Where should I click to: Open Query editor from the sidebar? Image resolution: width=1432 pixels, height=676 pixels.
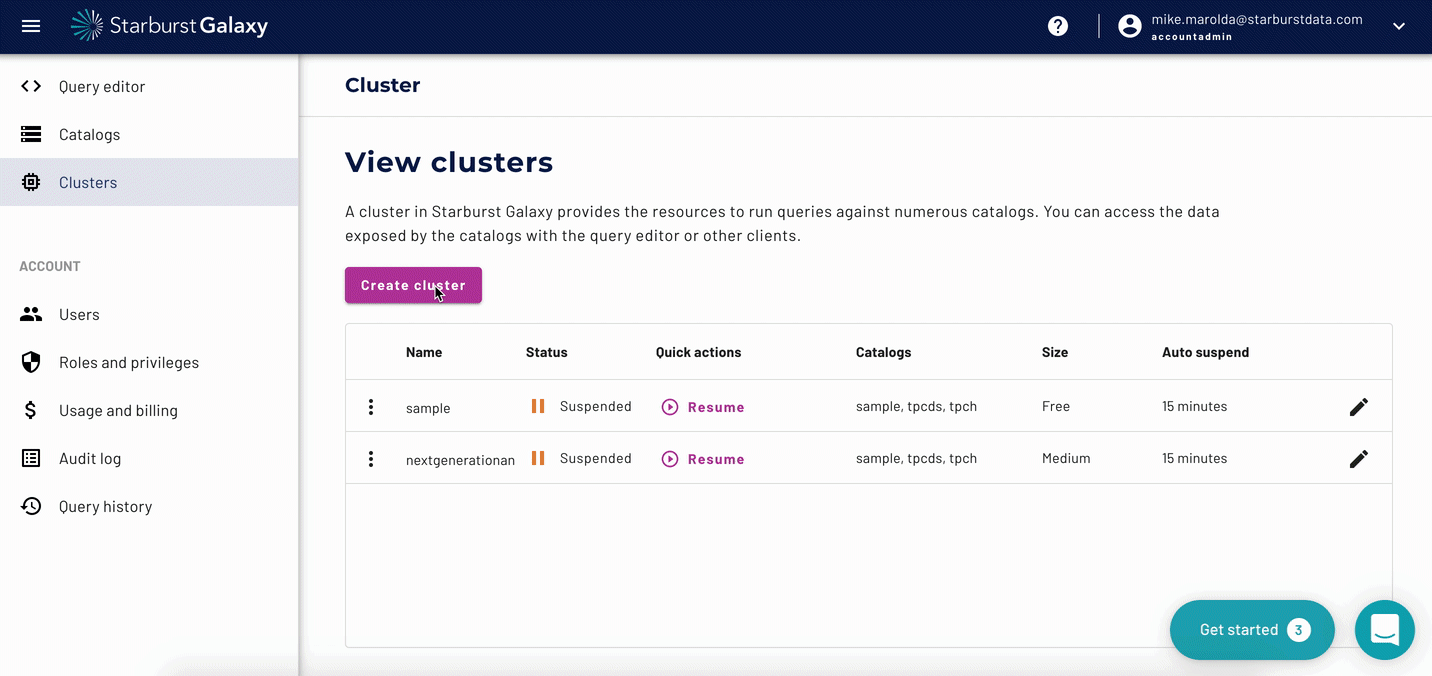point(149,86)
